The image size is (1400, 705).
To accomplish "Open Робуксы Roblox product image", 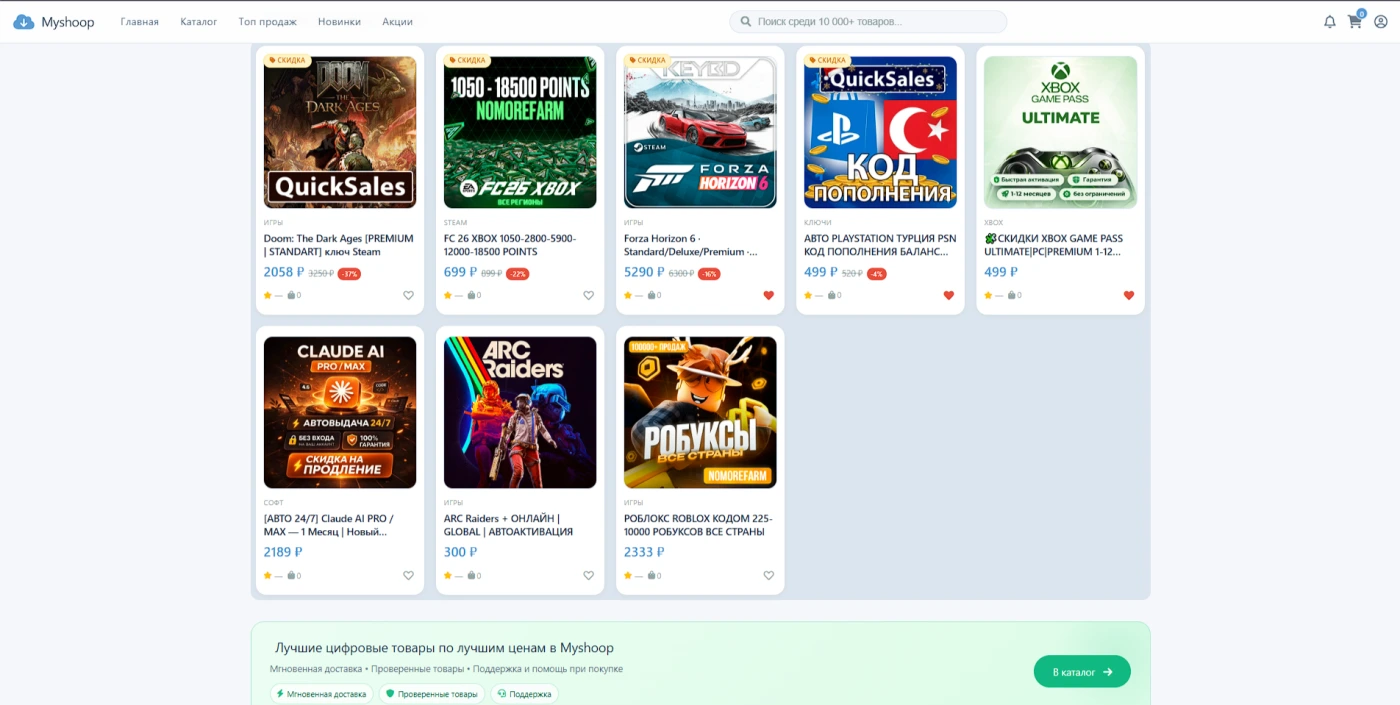I will pyautogui.click(x=700, y=412).
